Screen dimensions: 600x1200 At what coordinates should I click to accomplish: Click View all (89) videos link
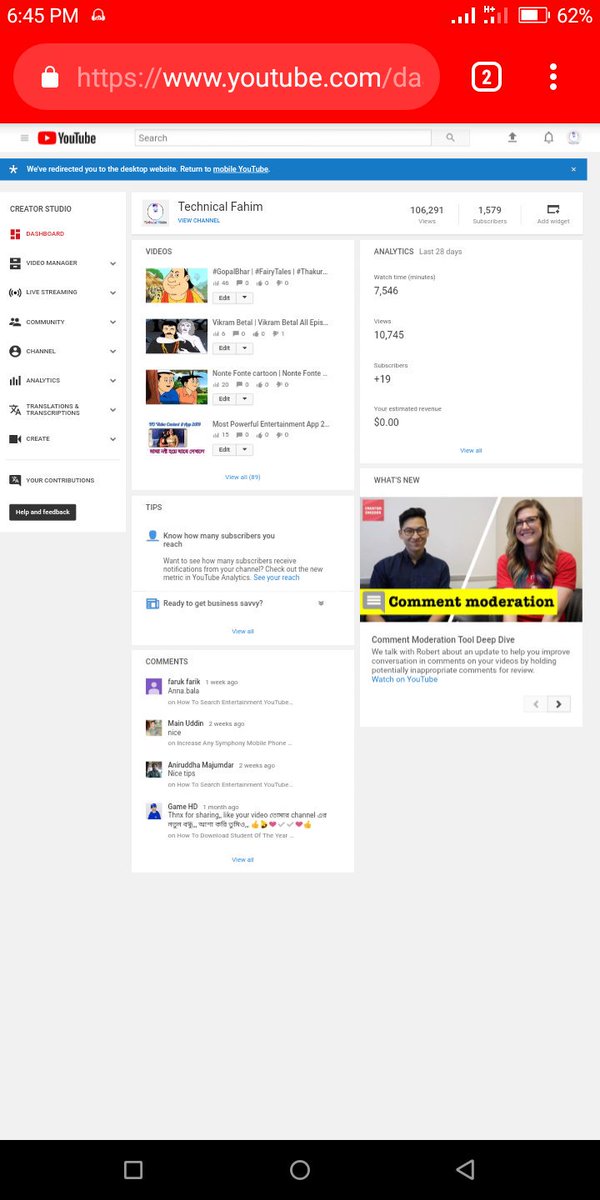[x=243, y=477]
